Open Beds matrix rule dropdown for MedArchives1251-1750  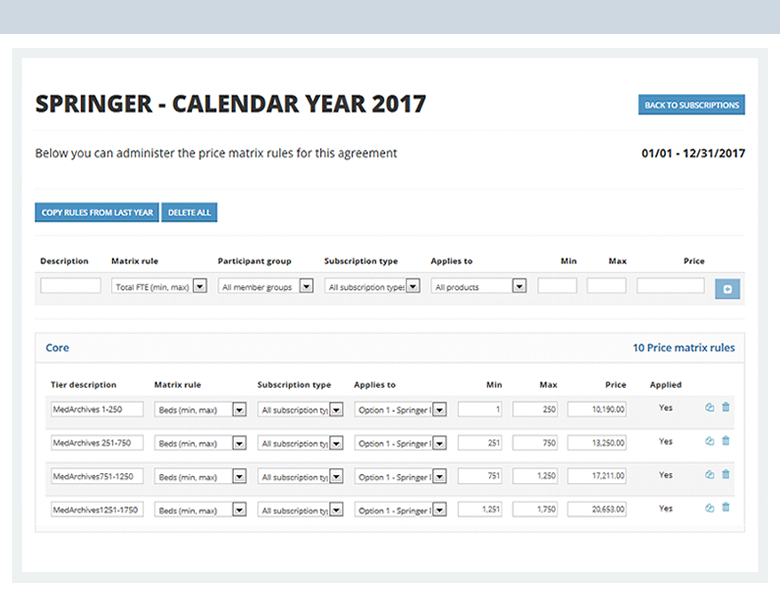pyautogui.click(x=200, y=509)
